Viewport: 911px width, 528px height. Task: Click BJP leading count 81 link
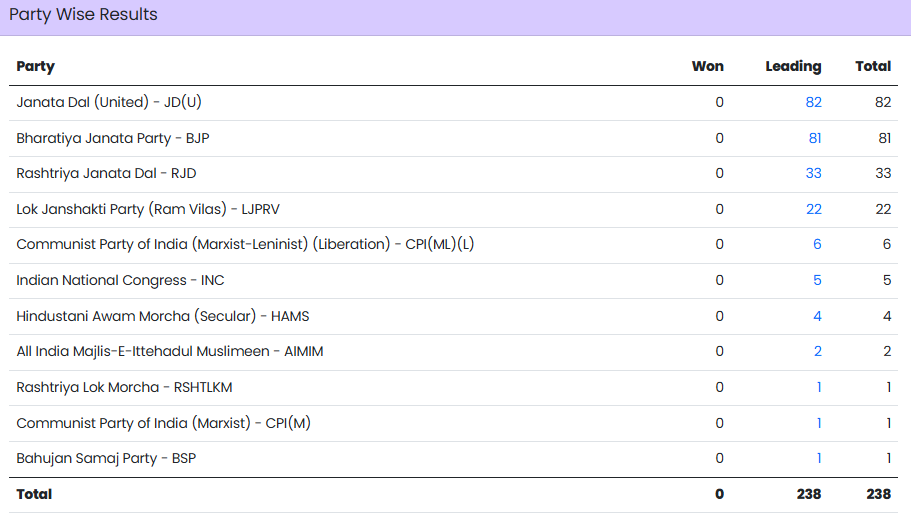814,138
